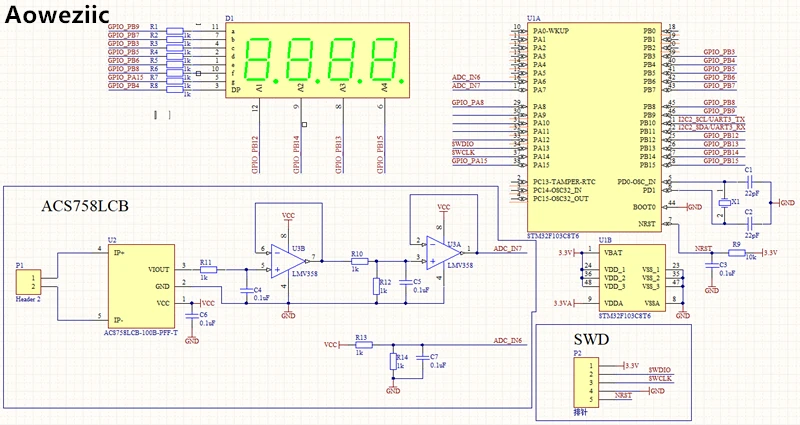This screenshot has width=800, height=425.
Task: Click the ADC_IN7 net label at op-amp output
Action: (x=508, y=249)
